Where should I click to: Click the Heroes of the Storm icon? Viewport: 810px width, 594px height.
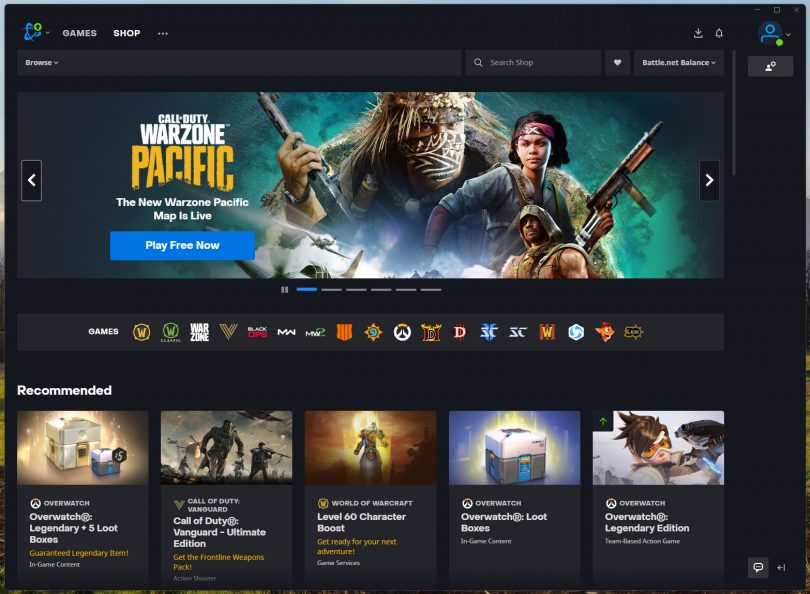coord(576,332)
